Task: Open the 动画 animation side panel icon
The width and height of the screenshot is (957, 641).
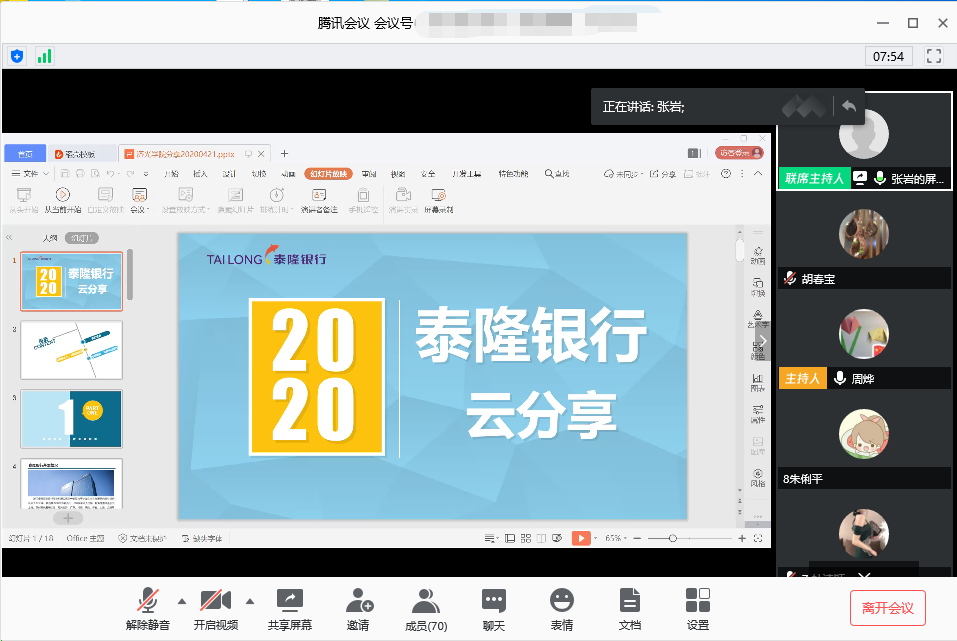Action: [x=757, y=255]
